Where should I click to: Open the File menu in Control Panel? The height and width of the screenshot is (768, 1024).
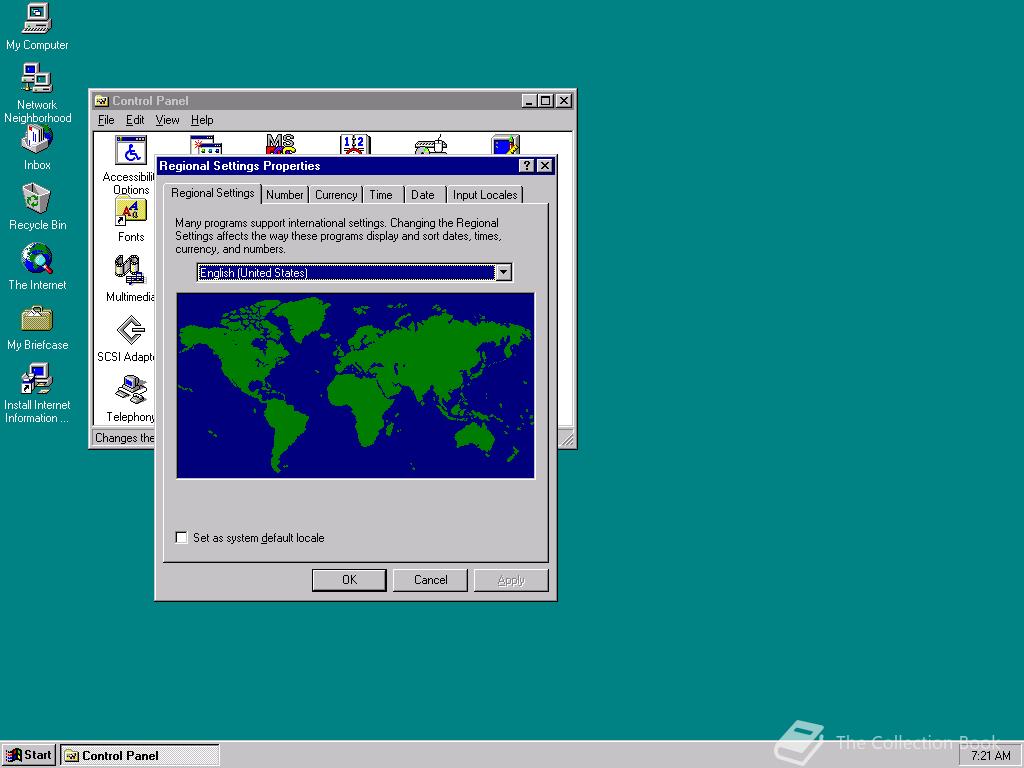[x=106, y=120]
